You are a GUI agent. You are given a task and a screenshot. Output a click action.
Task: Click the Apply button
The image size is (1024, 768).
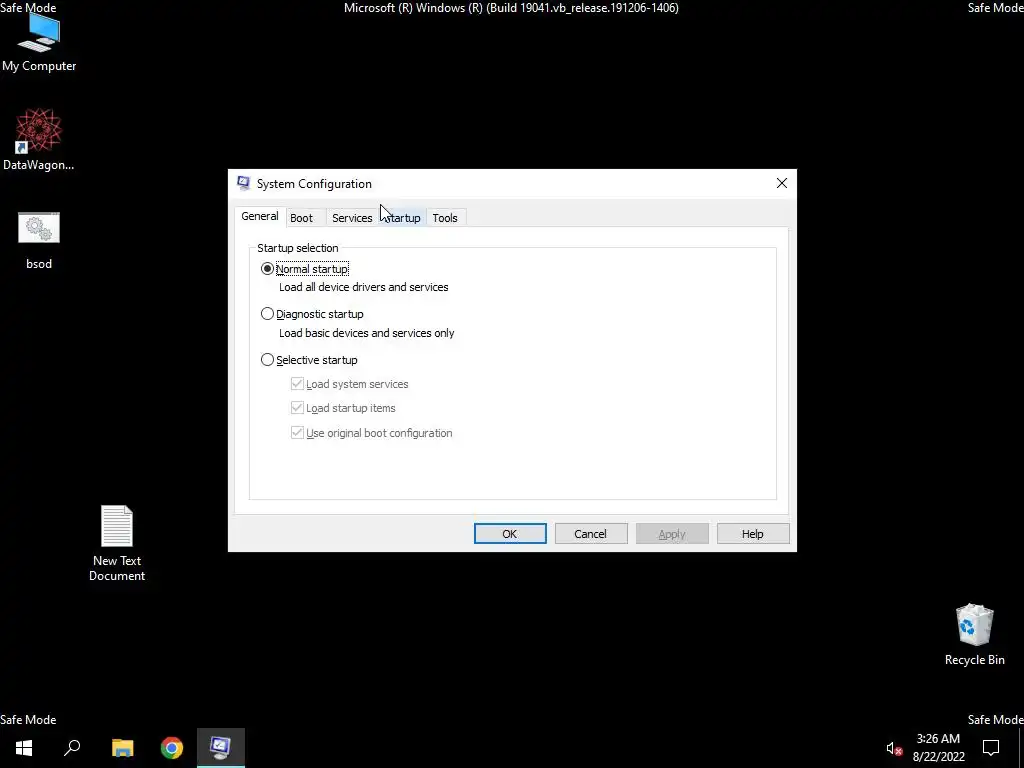point(672,534)
